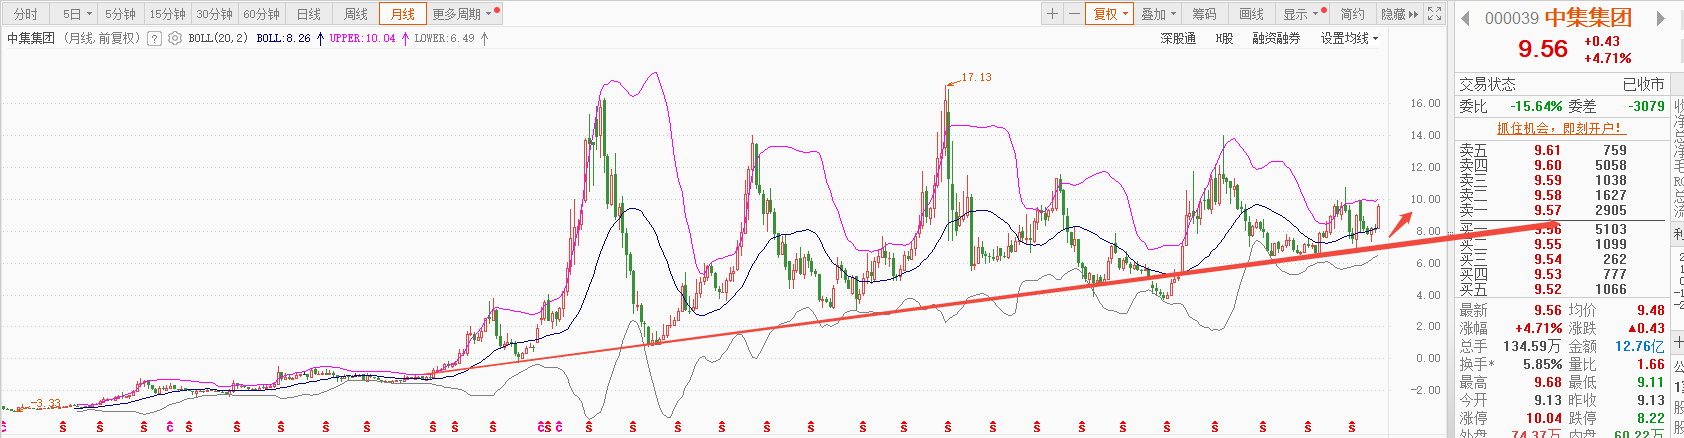Image resolution: width=1684 pixels, height=438 pixels.
Task: Toggle the H股 marker option
Action: pyautogui.click(x=1225, y=38)
